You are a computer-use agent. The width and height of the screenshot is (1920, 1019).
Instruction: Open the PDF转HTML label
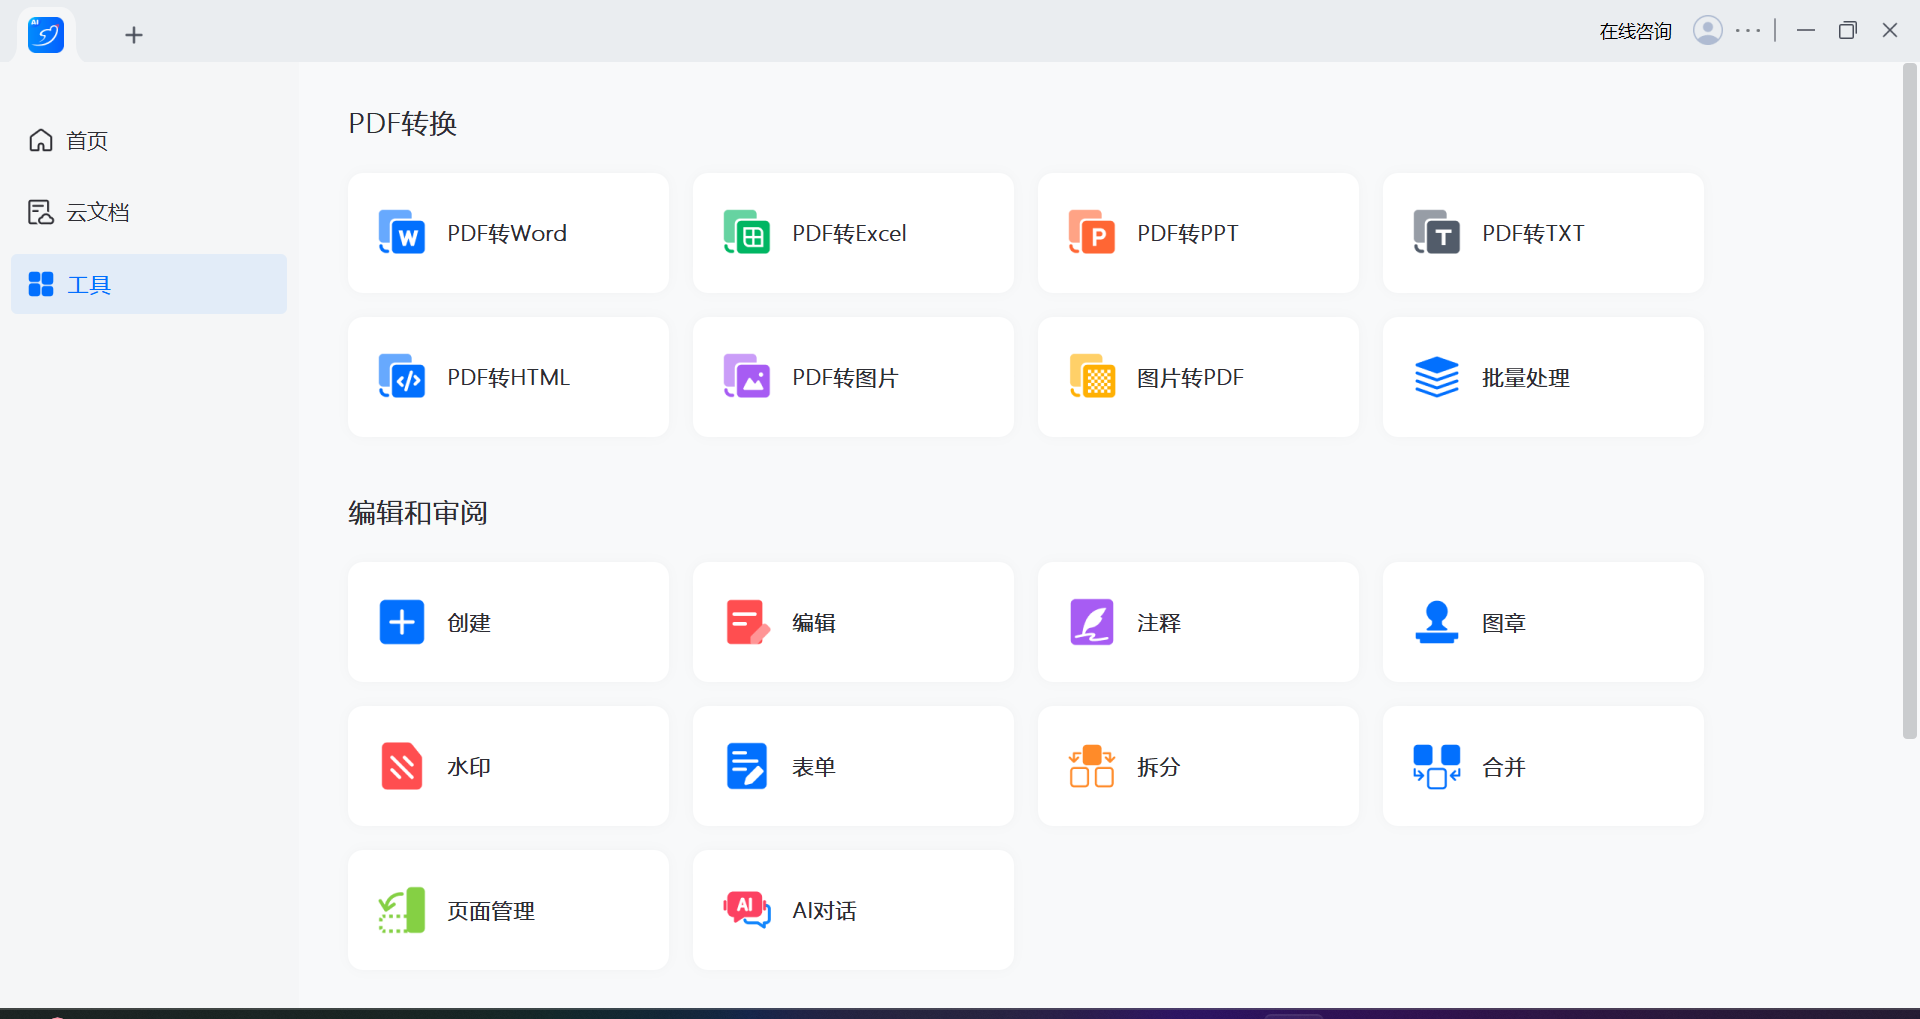[508, 377]
